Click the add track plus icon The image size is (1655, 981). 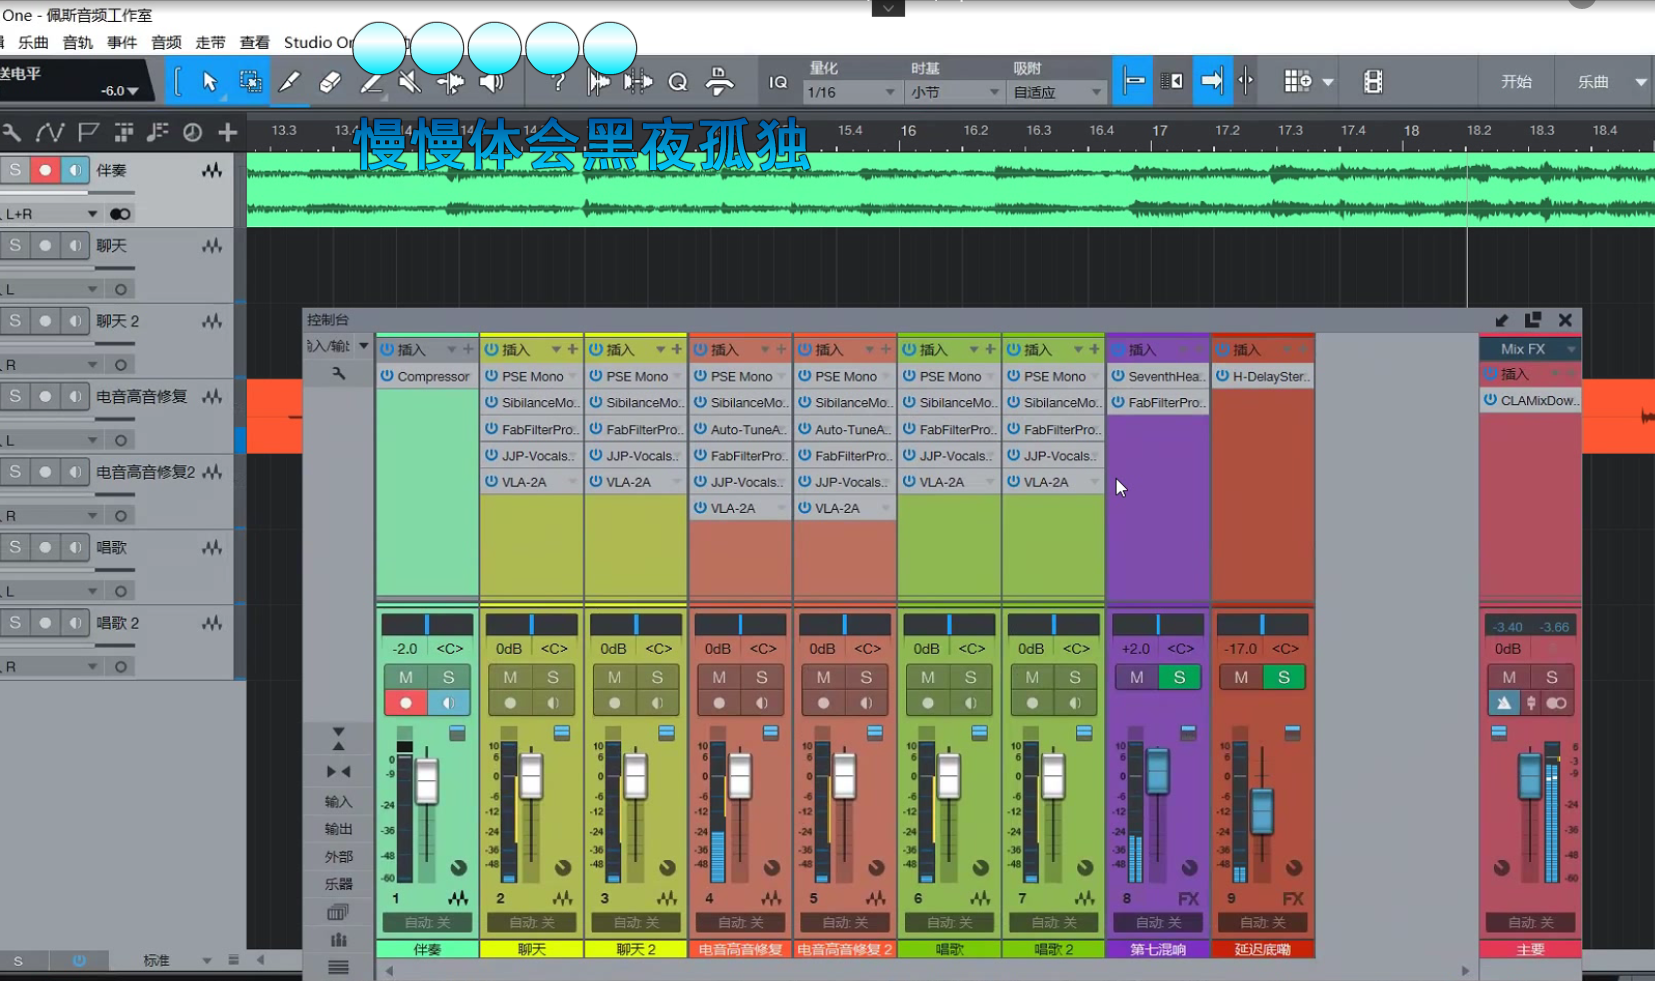point(228,132)
